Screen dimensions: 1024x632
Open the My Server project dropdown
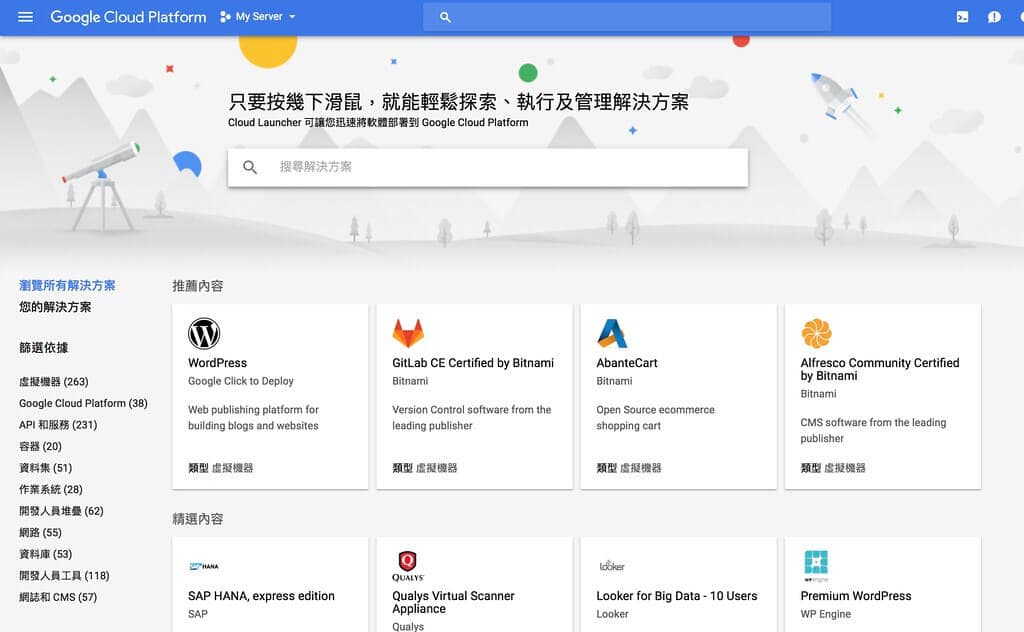coord(259,16)
